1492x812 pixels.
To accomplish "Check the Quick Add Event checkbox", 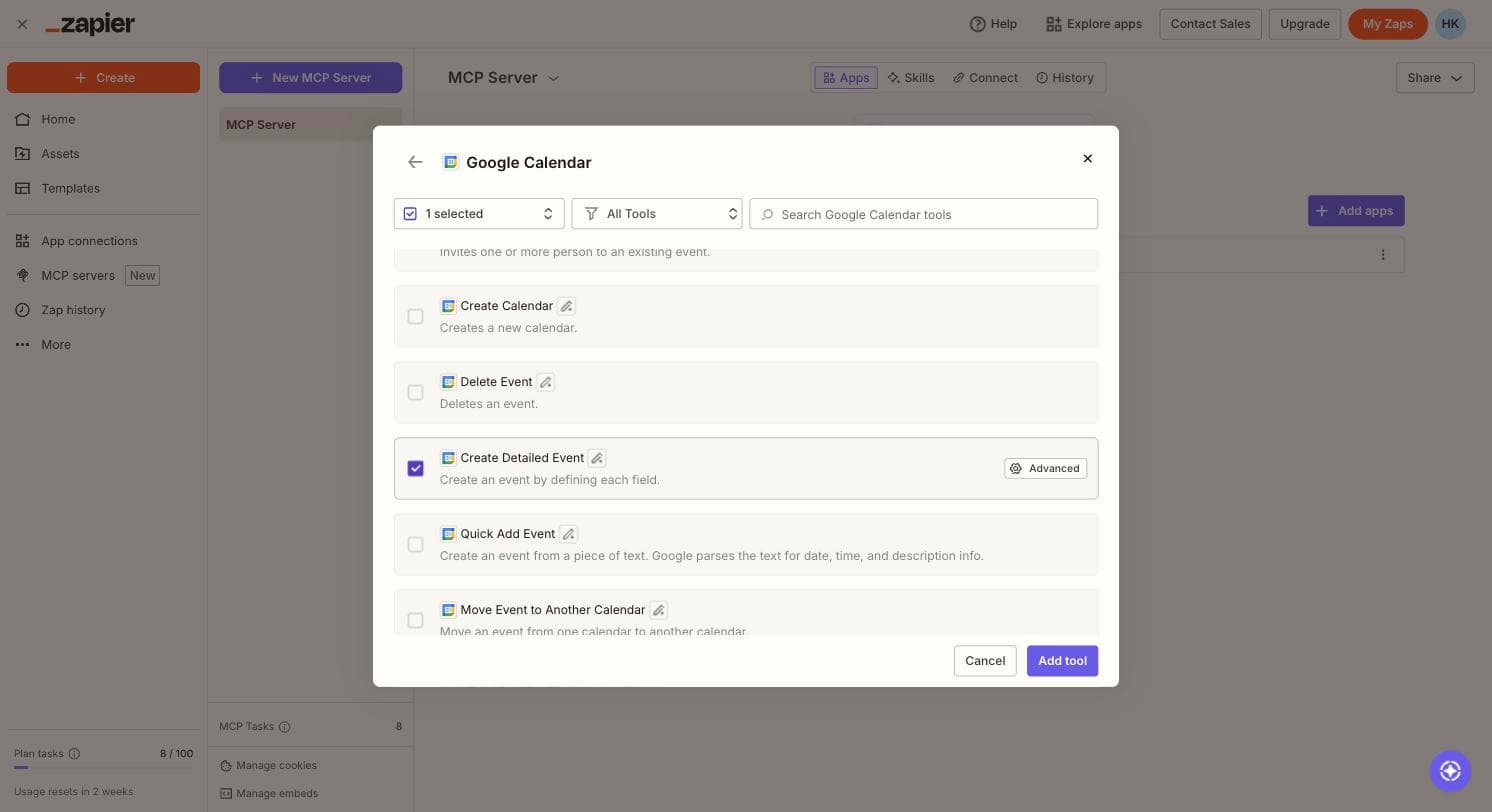I will [415, 545].
